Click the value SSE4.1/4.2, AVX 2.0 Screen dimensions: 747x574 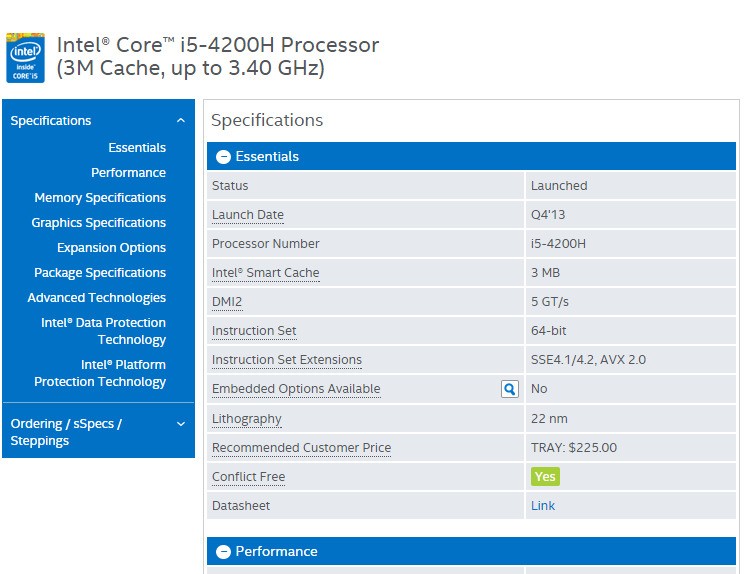588,360
